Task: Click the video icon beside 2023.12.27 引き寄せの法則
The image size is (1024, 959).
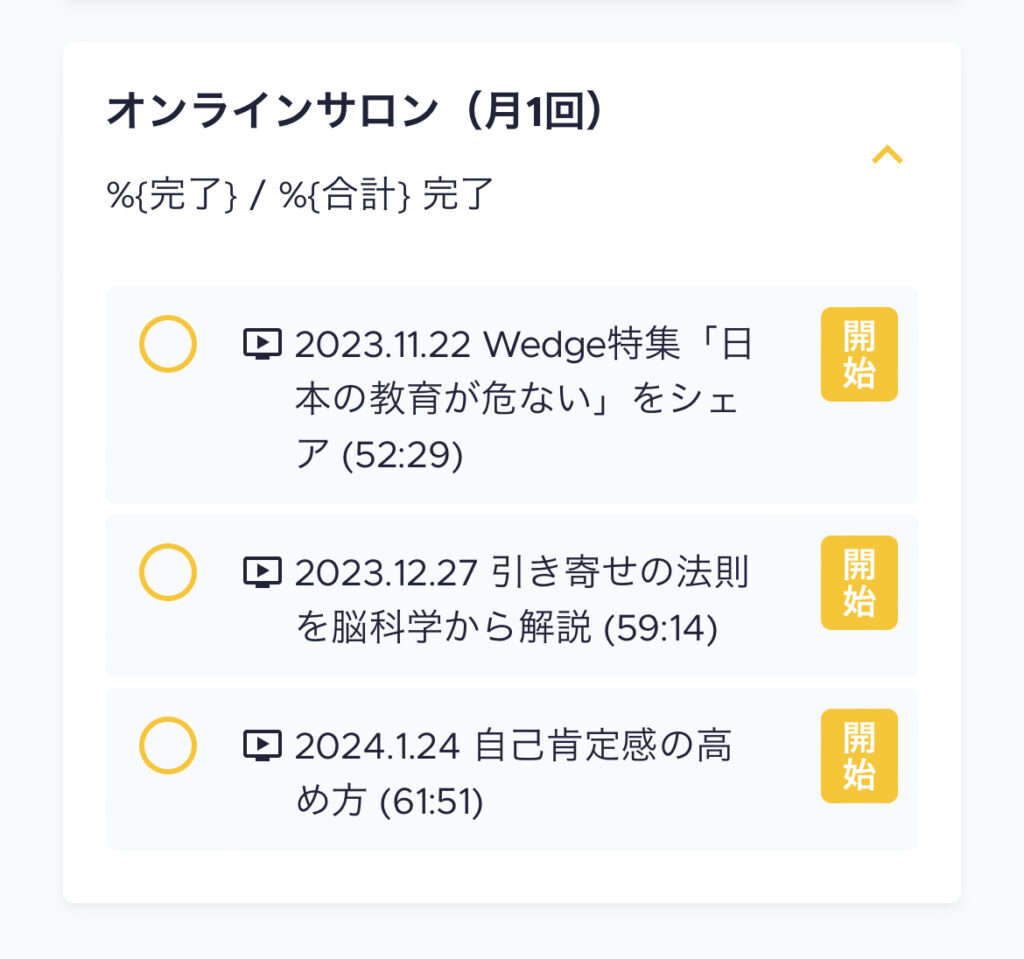Action: (262, 572)
